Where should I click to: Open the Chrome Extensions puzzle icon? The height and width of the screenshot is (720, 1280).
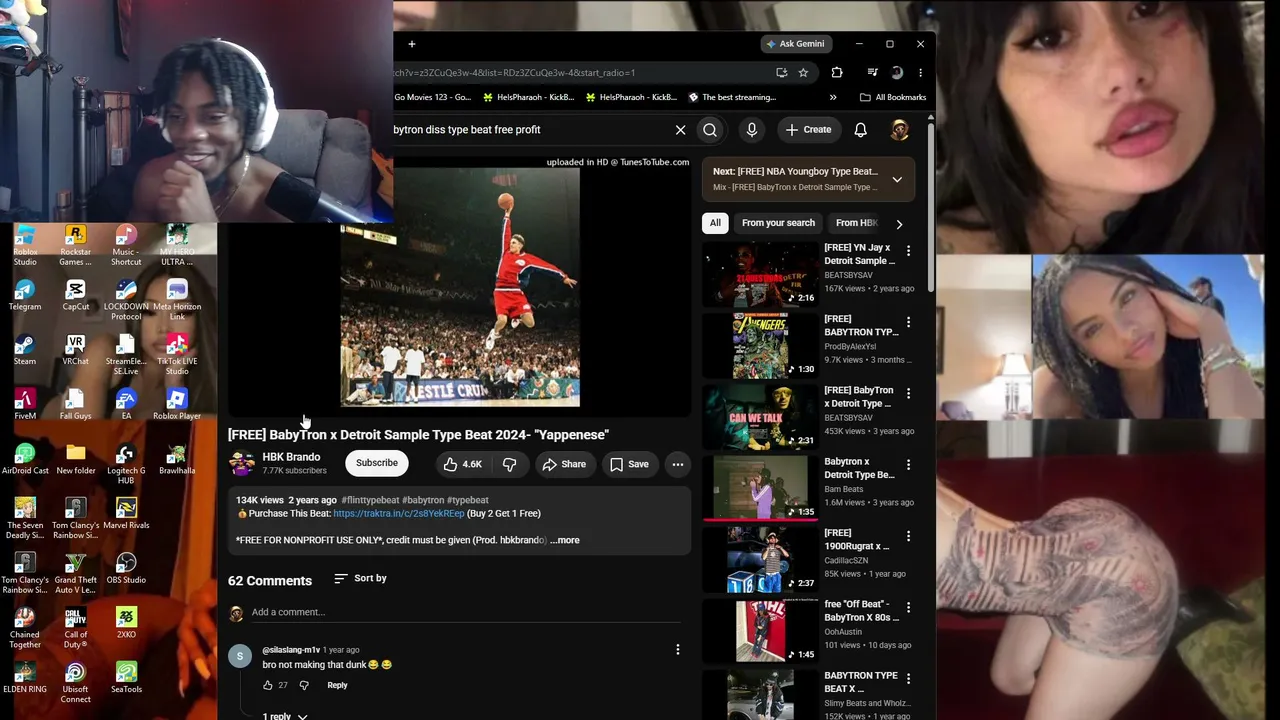837,73
